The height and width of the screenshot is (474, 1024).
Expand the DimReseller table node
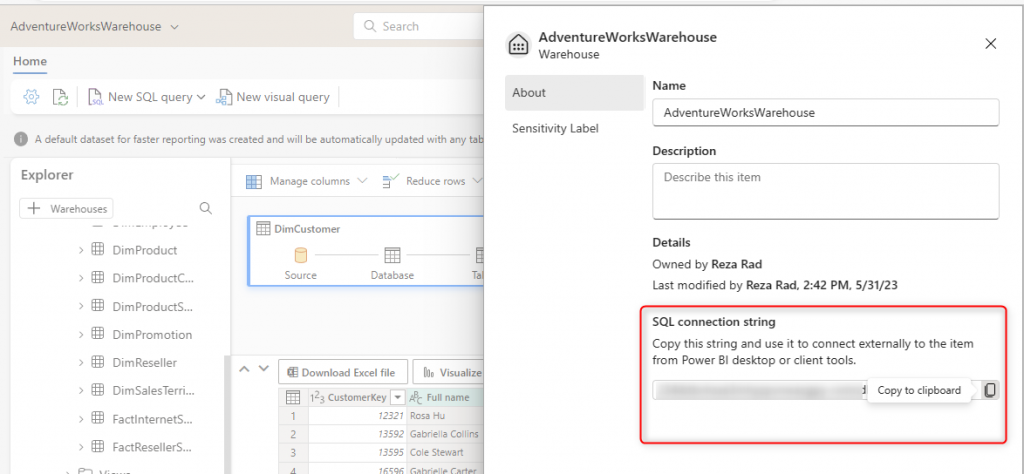click(x=81, y=362)
